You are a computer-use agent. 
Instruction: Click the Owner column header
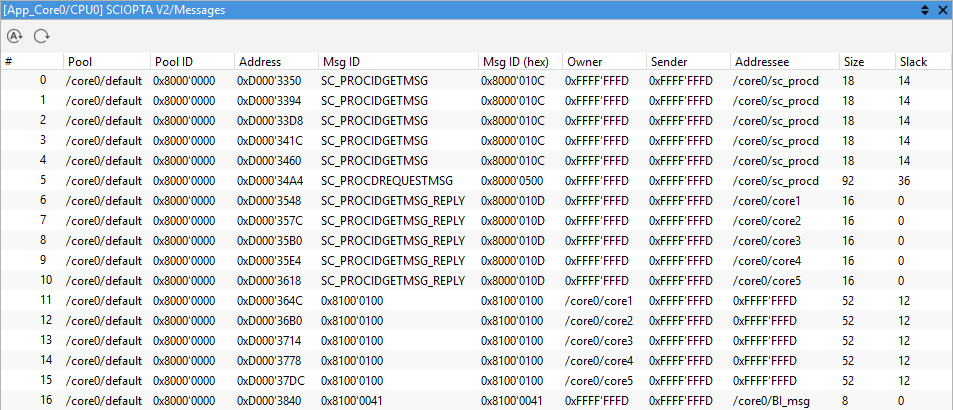[x=584, y=62]
